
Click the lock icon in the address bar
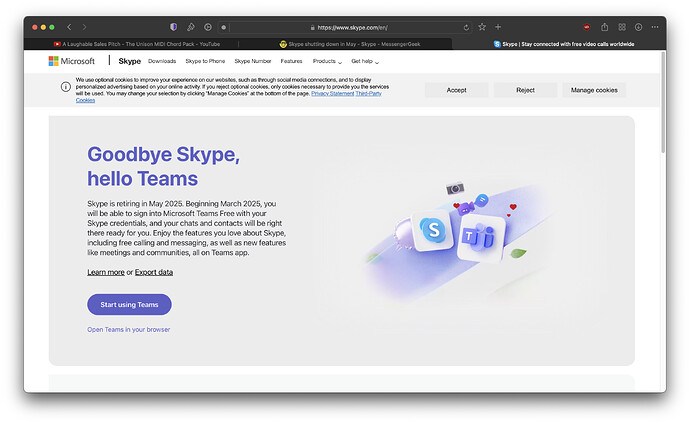312,27
